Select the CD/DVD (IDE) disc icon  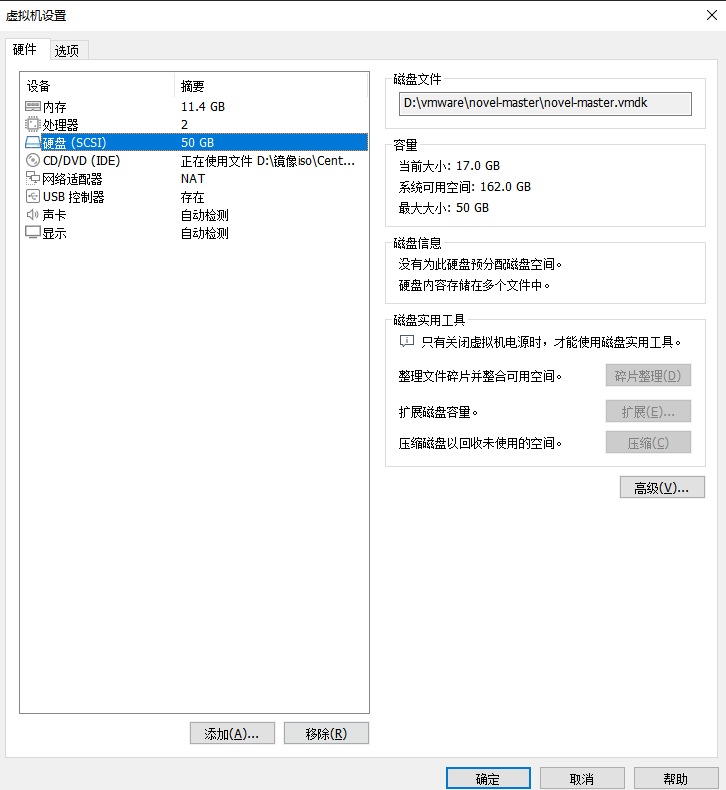(33, 161)
